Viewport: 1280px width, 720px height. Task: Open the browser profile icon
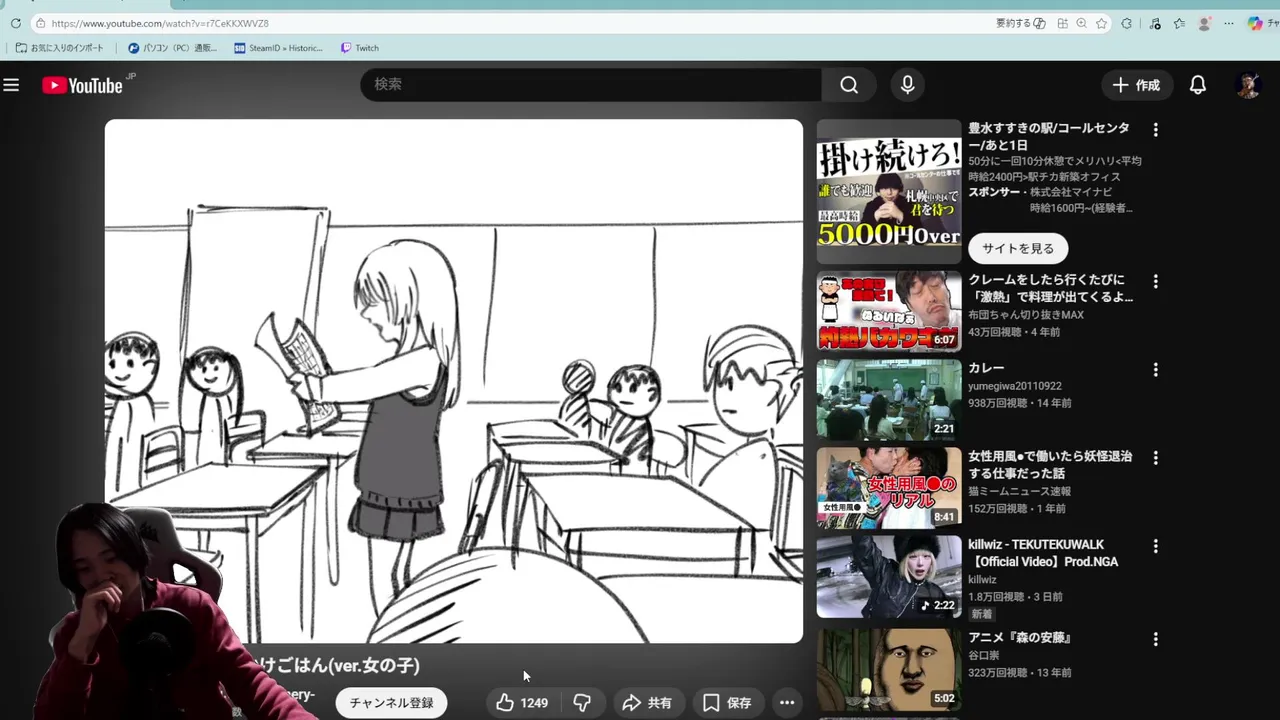tap(1204, 23)
